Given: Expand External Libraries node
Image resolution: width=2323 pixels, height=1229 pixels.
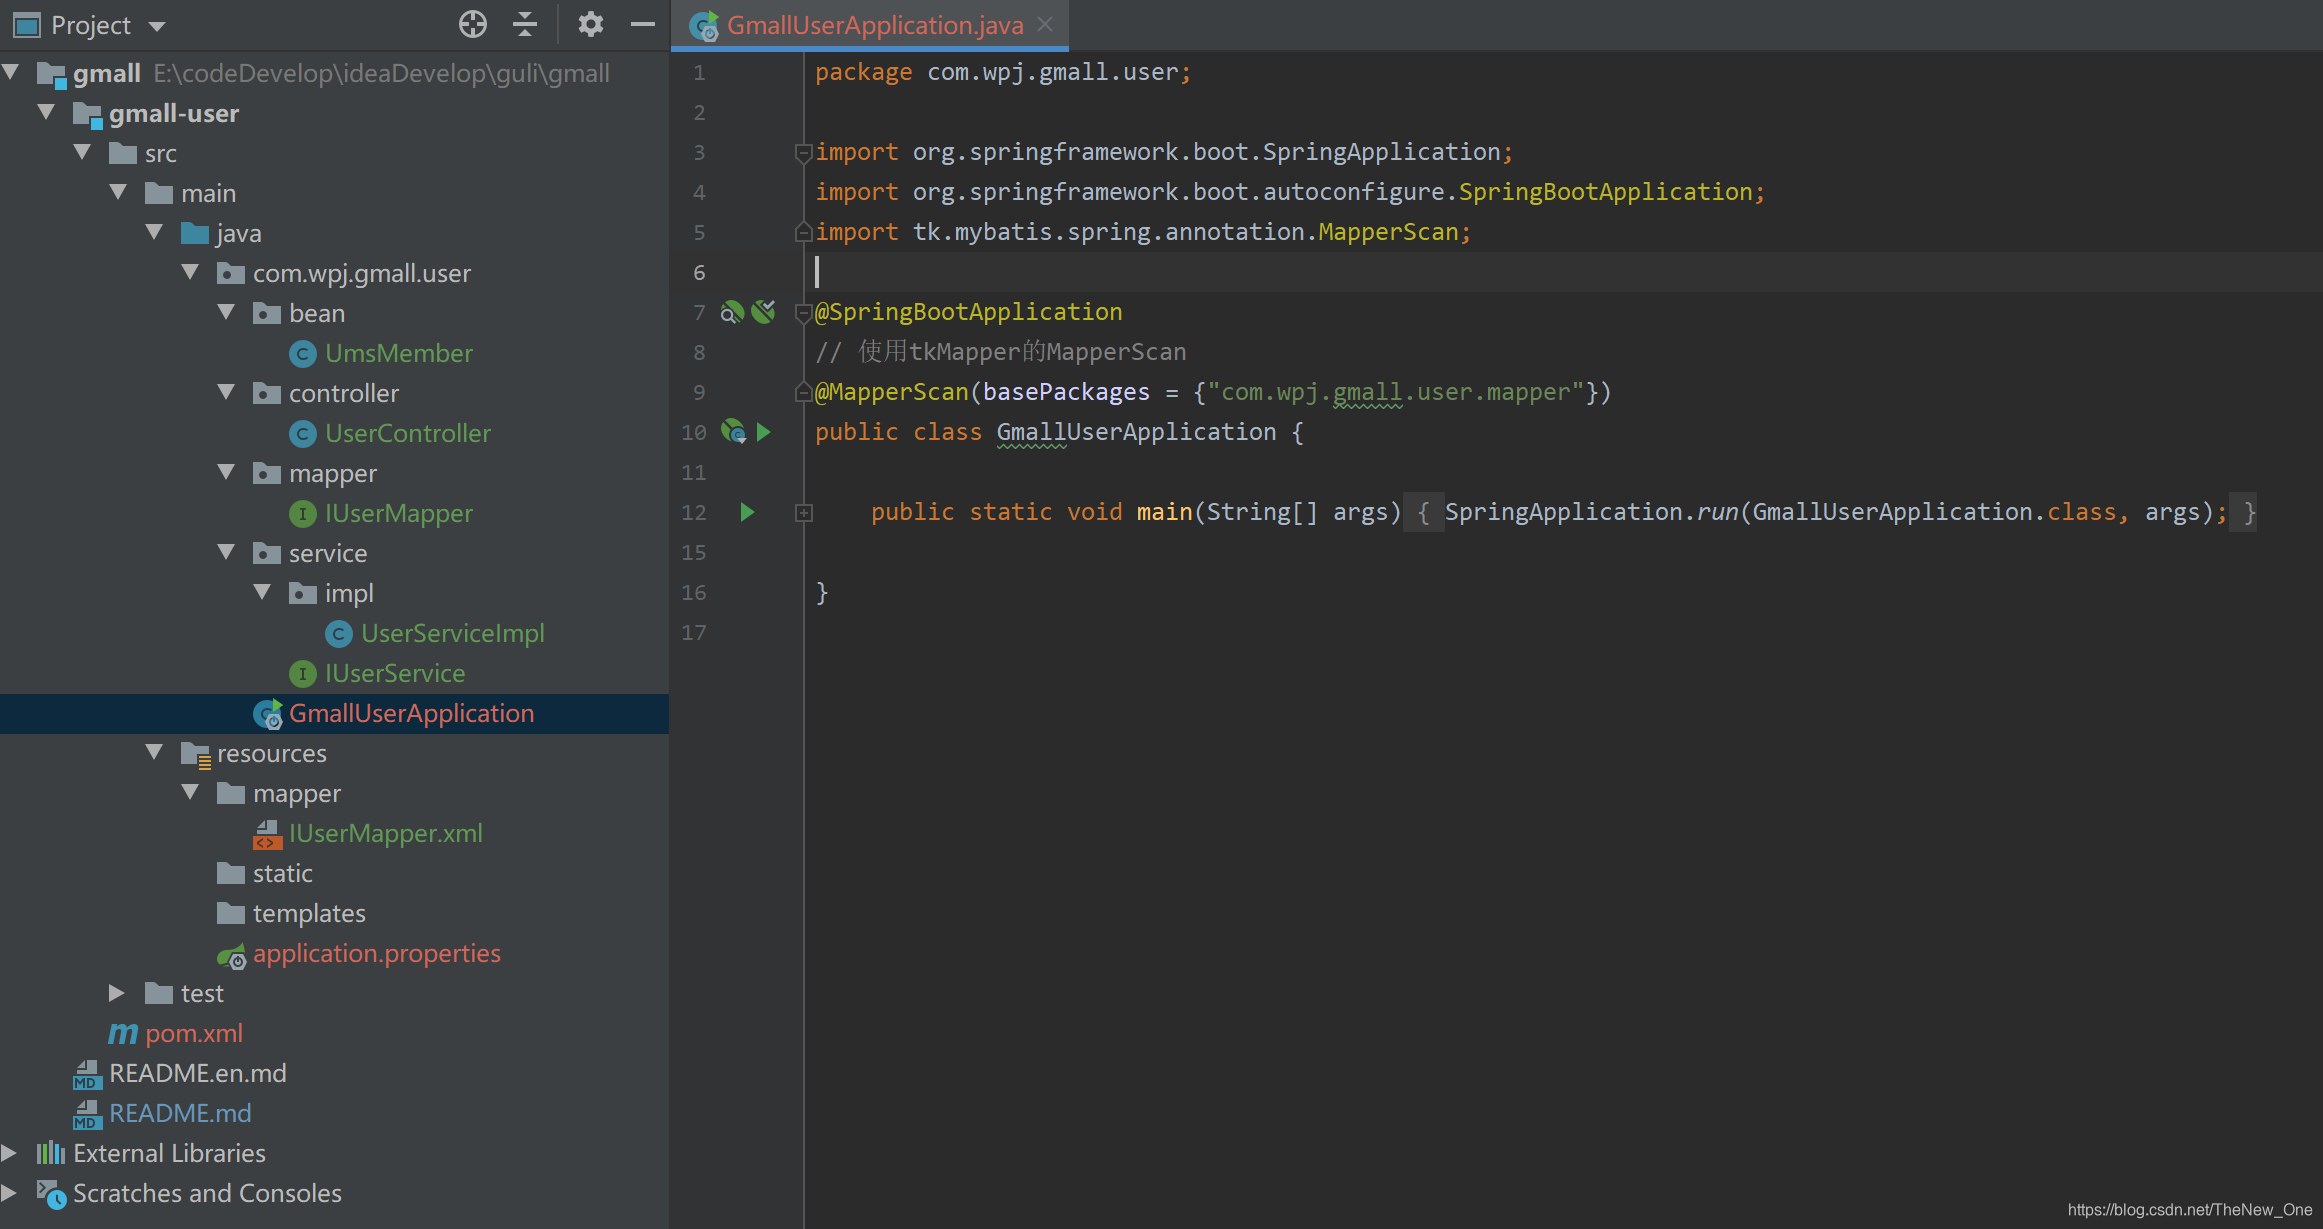Looking at the screenshot, I should click(9, 1153).
